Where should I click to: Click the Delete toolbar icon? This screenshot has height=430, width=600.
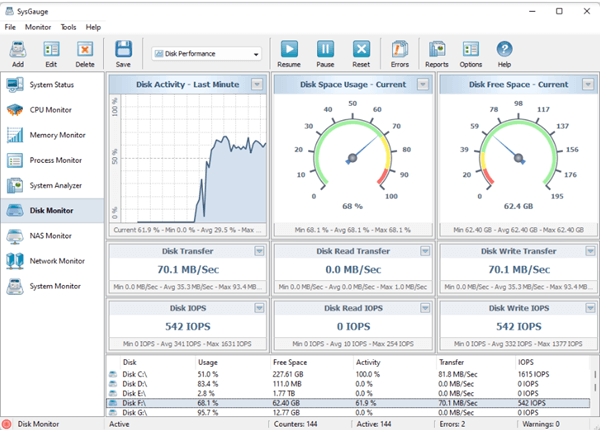pyautogui.click(x=85, y=50)
